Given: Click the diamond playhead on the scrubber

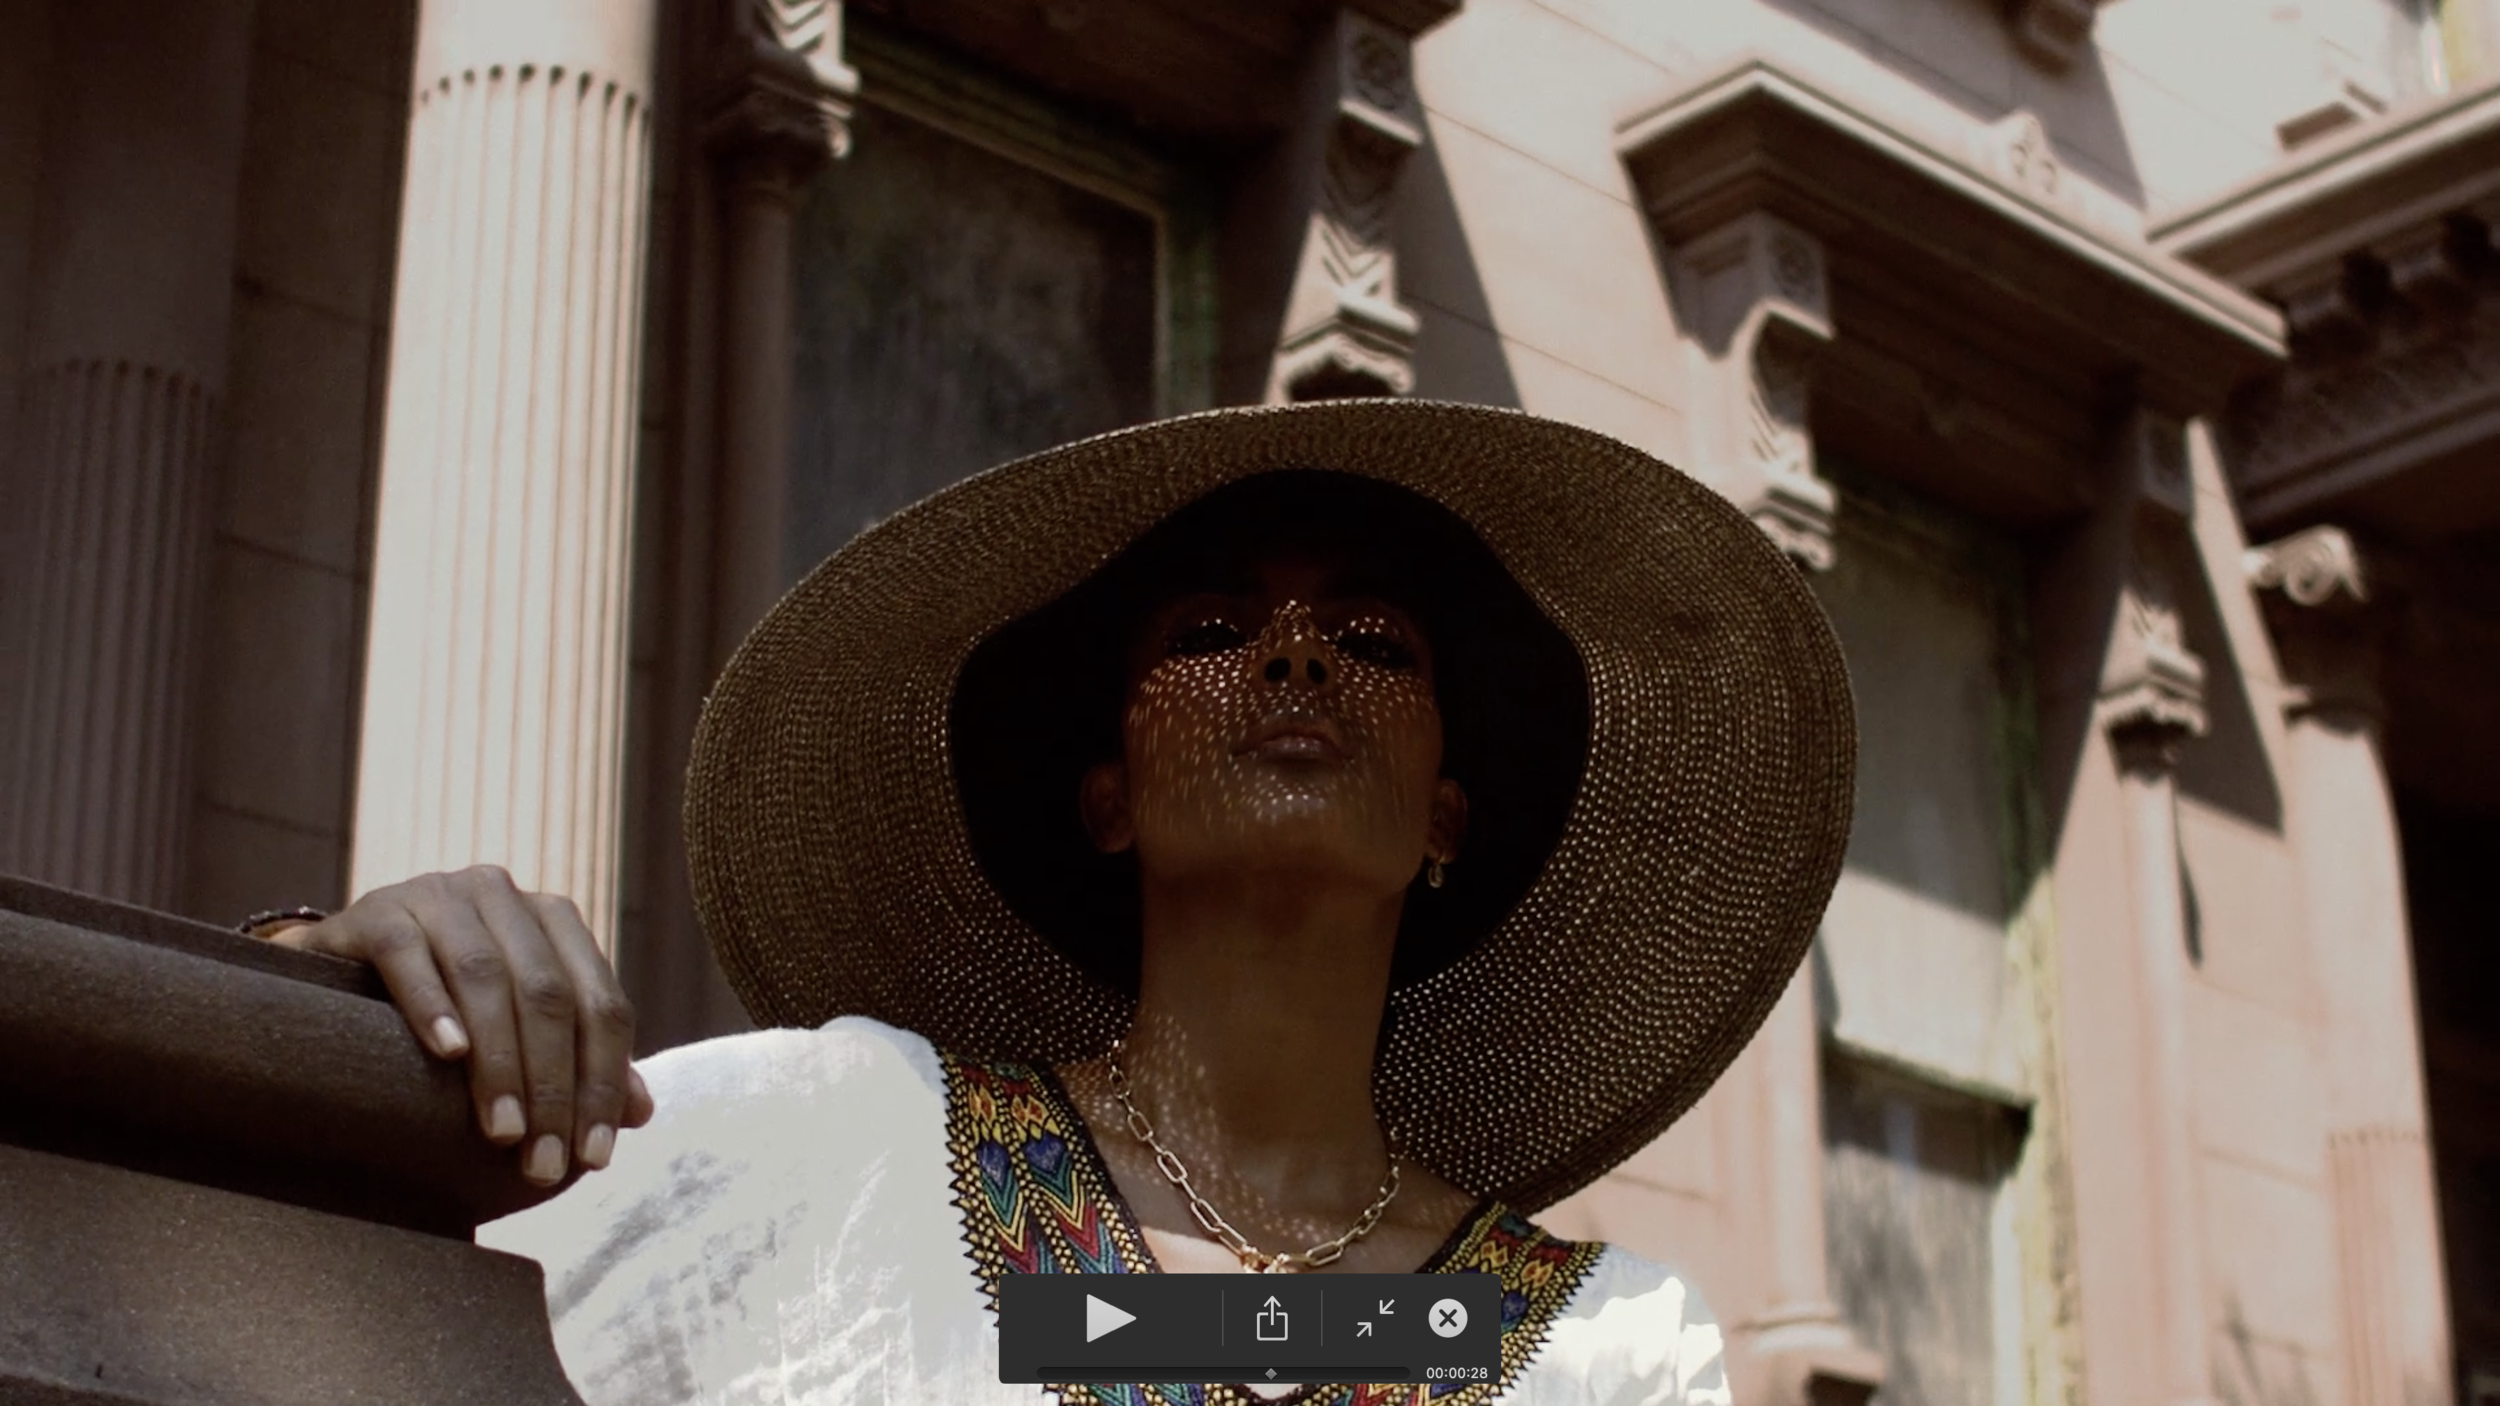Looking at the screenshot, I should click(x=1271, y=1374).
